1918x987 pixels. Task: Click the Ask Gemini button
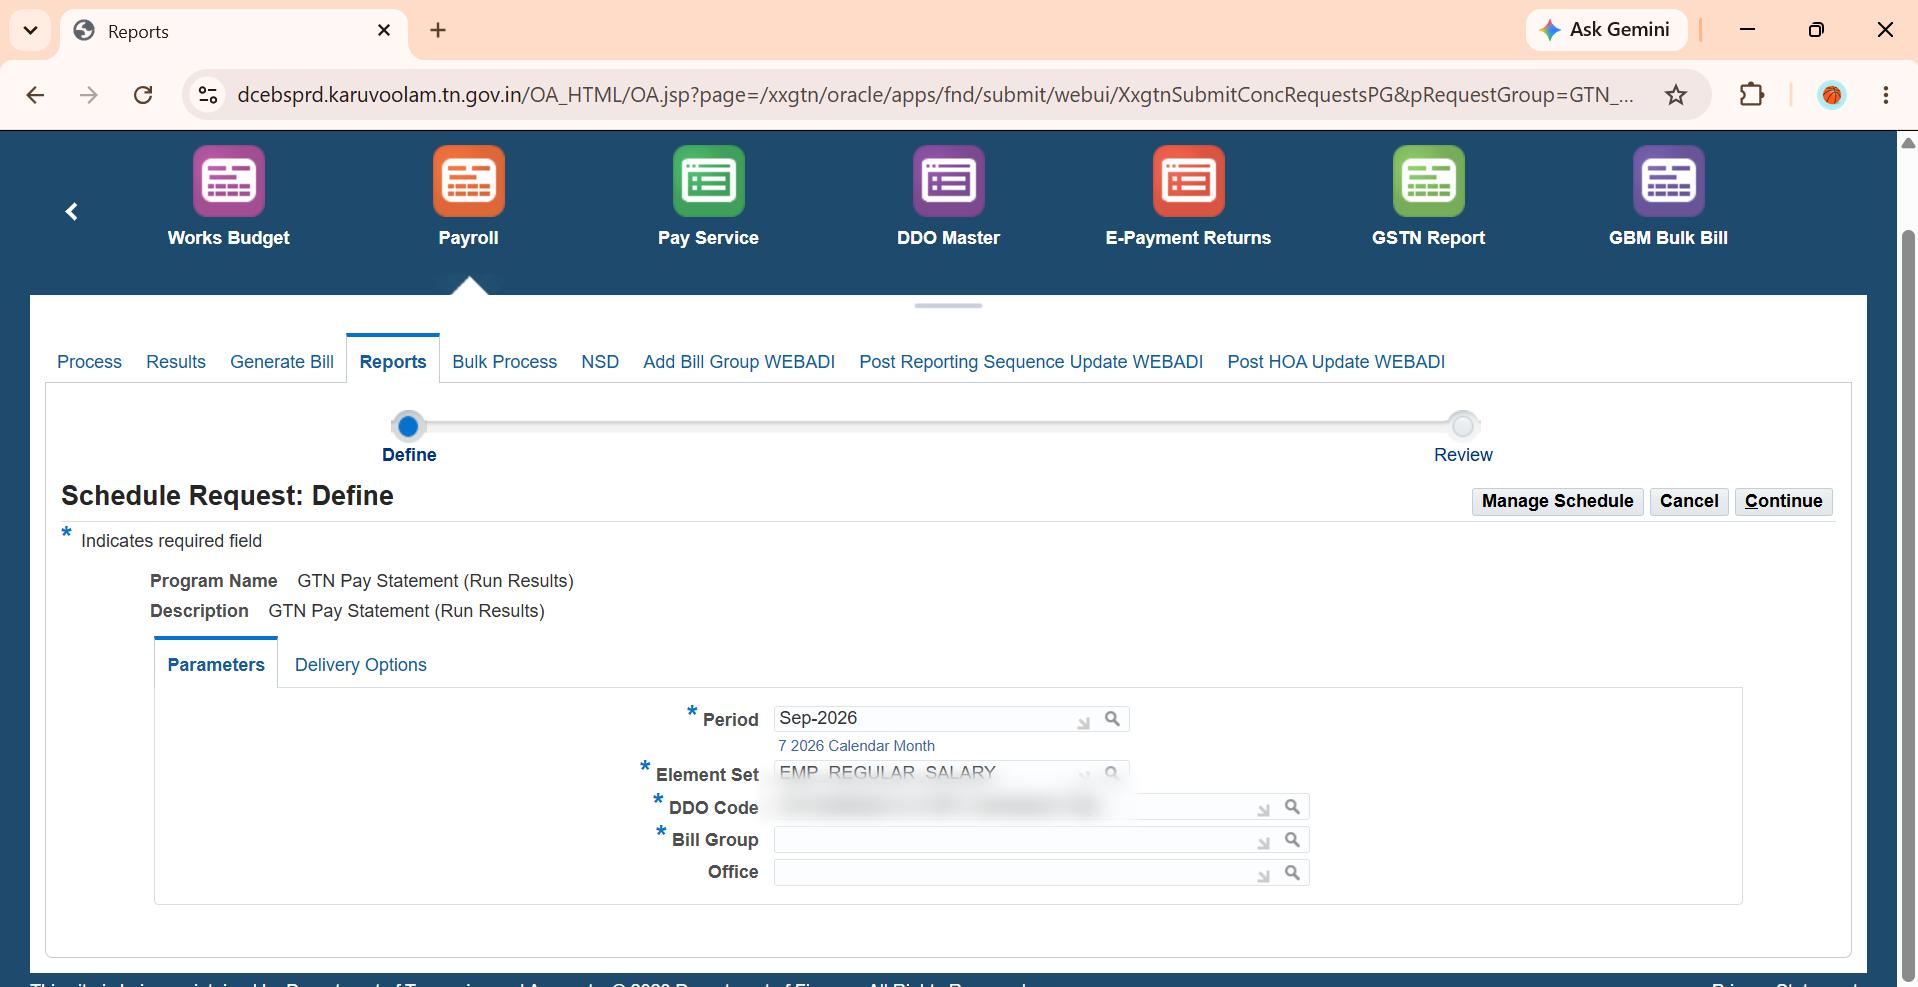(x=1606, y=30)
